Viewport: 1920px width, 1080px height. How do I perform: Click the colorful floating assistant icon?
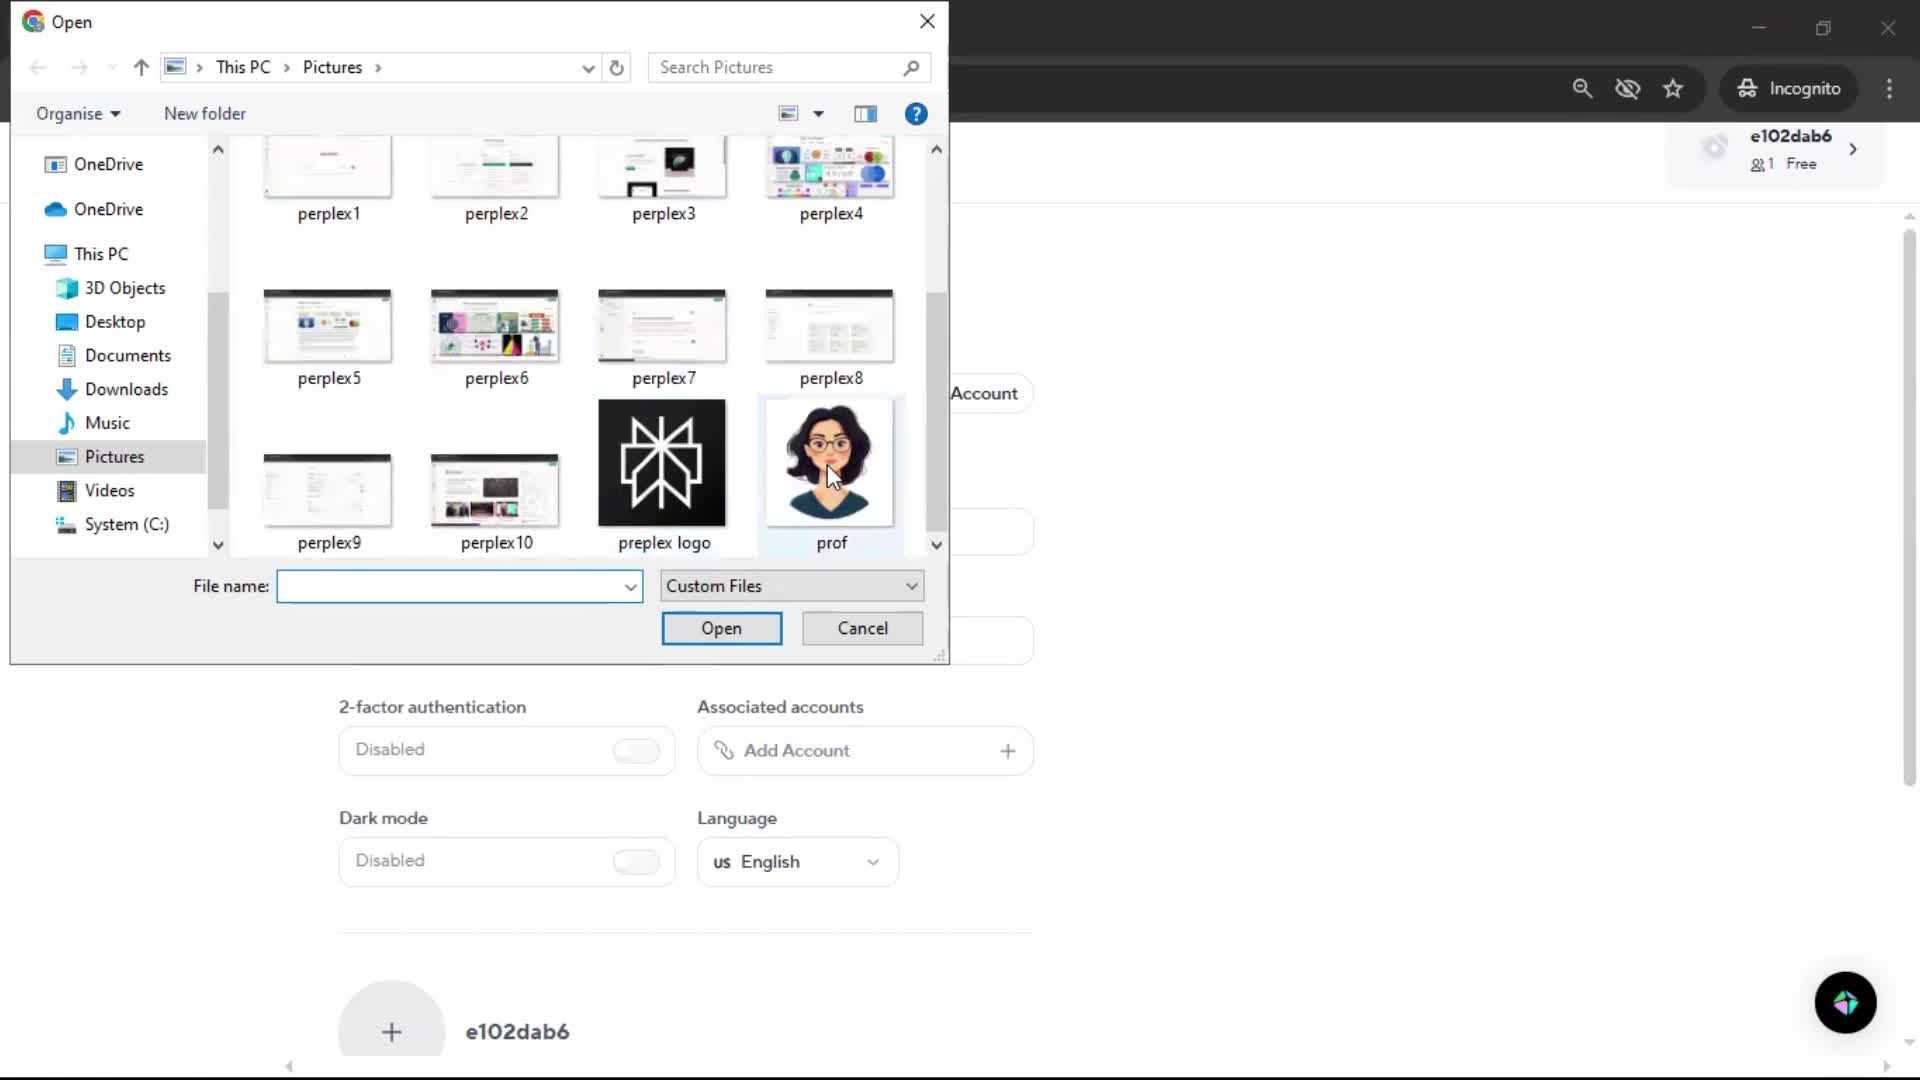pyautogui.click(x=1845, y=1002)
